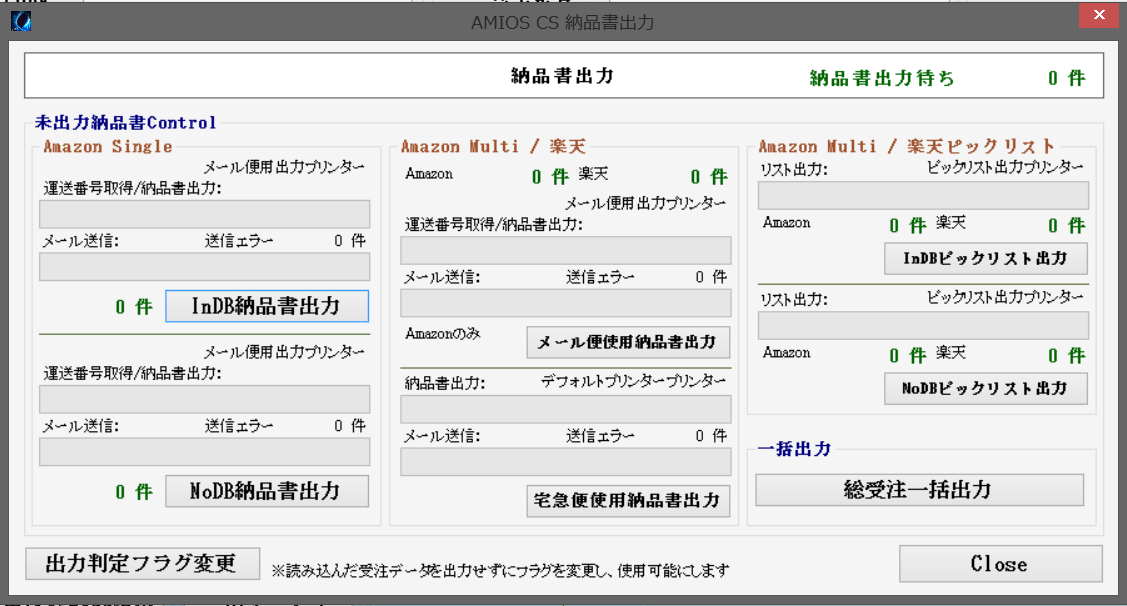Click the Close button at bottom right
This screenshot has height=606, width=1127.
click(999, 564)
